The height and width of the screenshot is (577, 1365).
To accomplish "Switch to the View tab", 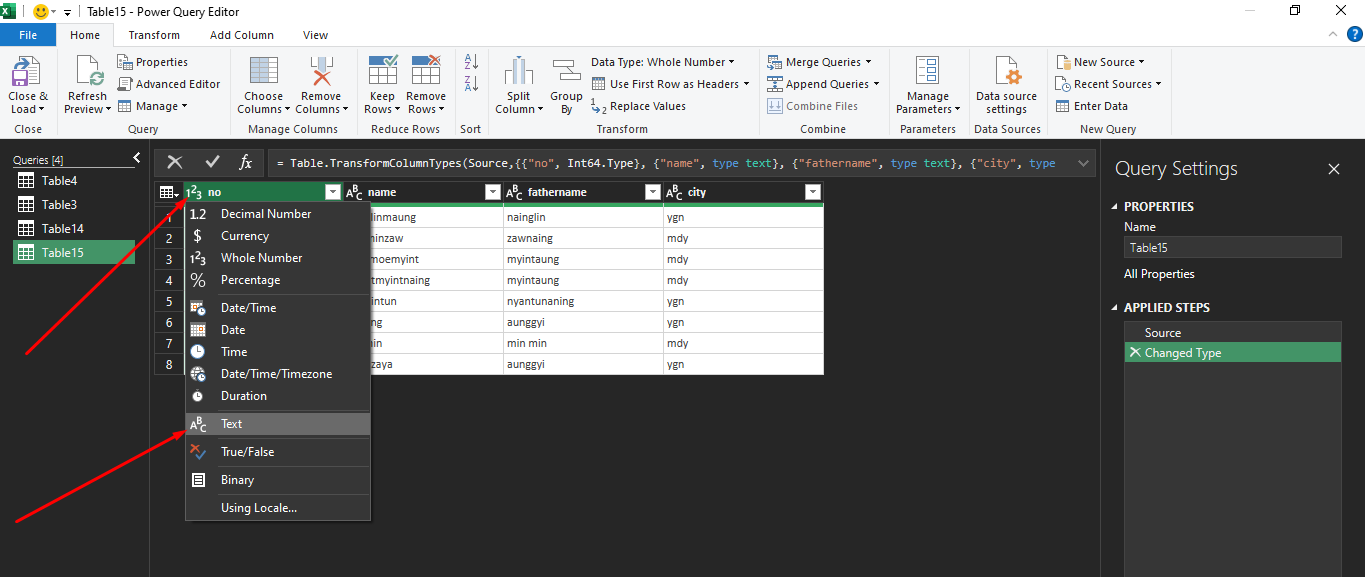I will [316, 35].
